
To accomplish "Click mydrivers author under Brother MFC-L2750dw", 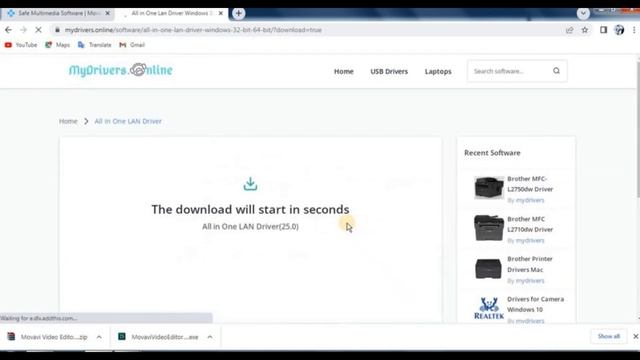I will tap(530, 200).
